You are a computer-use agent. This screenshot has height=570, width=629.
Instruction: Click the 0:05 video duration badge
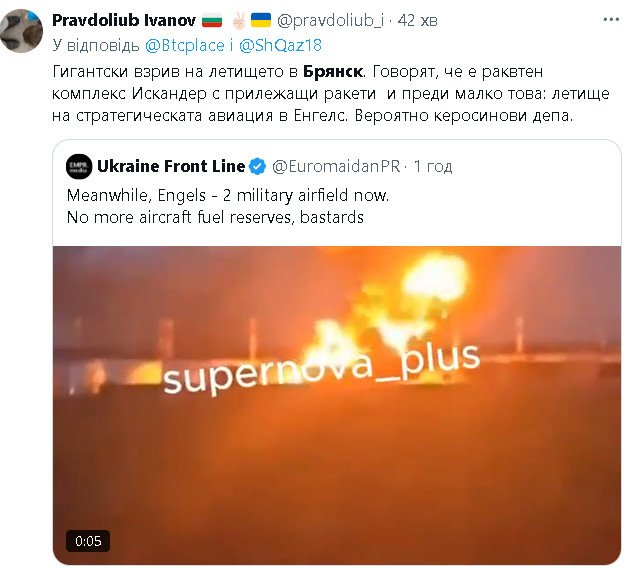click(88, 541)
